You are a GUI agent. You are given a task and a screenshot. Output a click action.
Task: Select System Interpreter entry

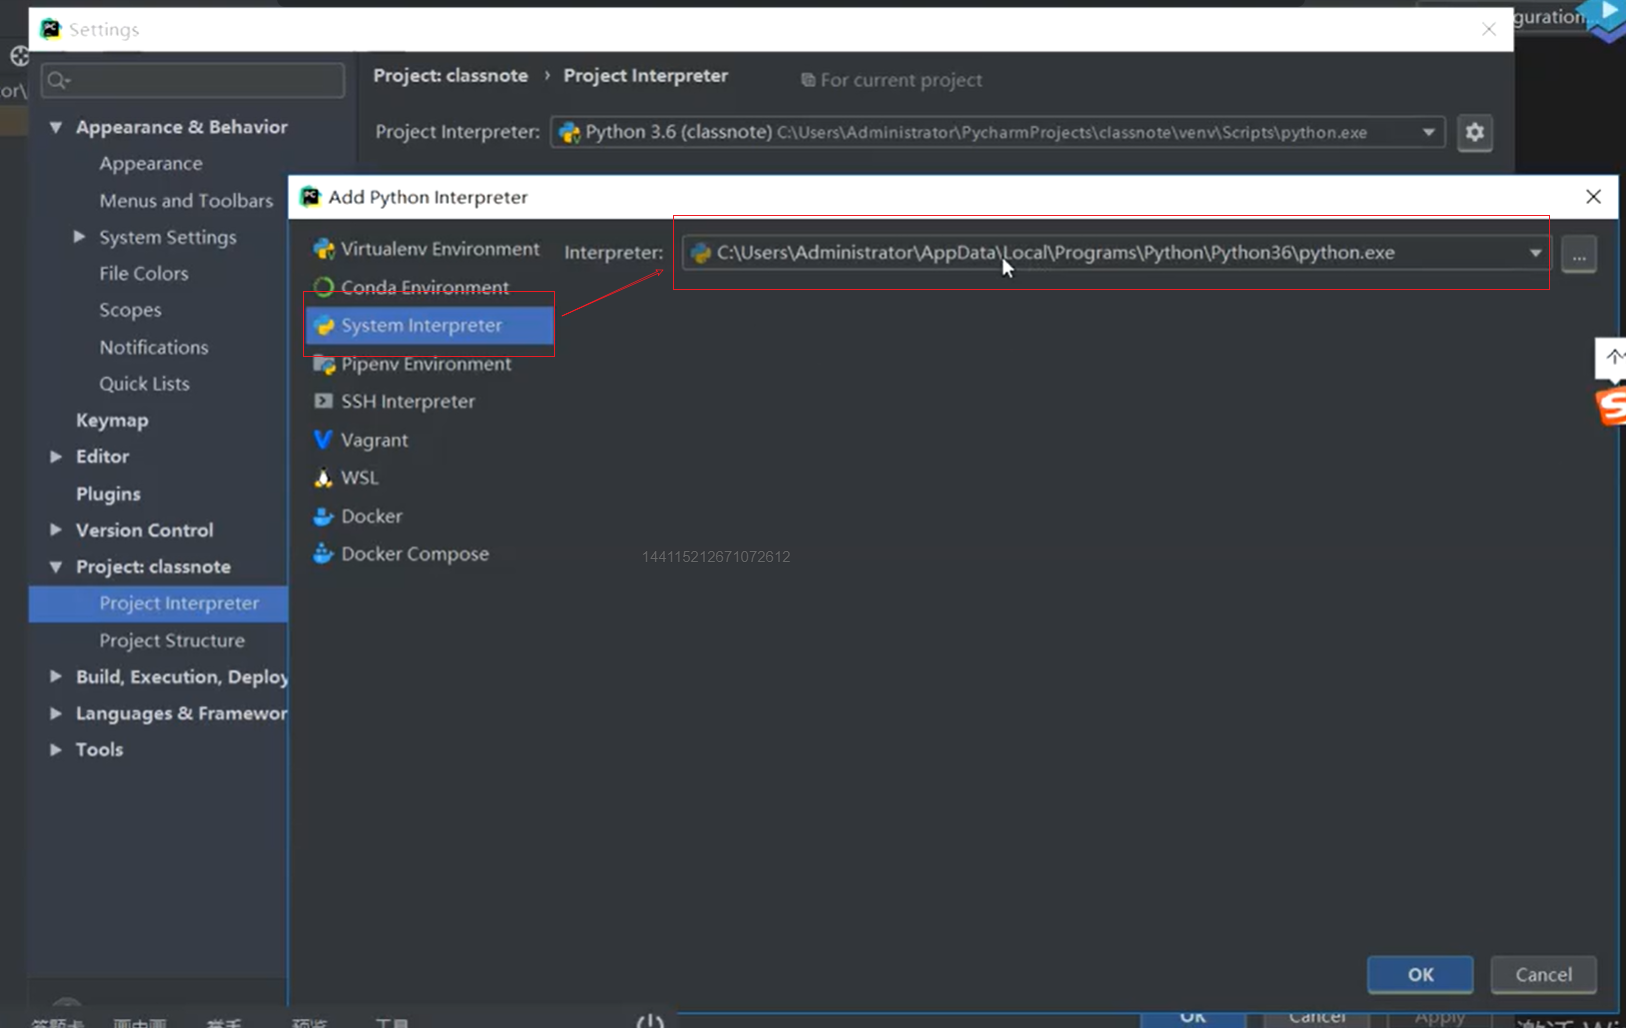(x=429, y=325)
